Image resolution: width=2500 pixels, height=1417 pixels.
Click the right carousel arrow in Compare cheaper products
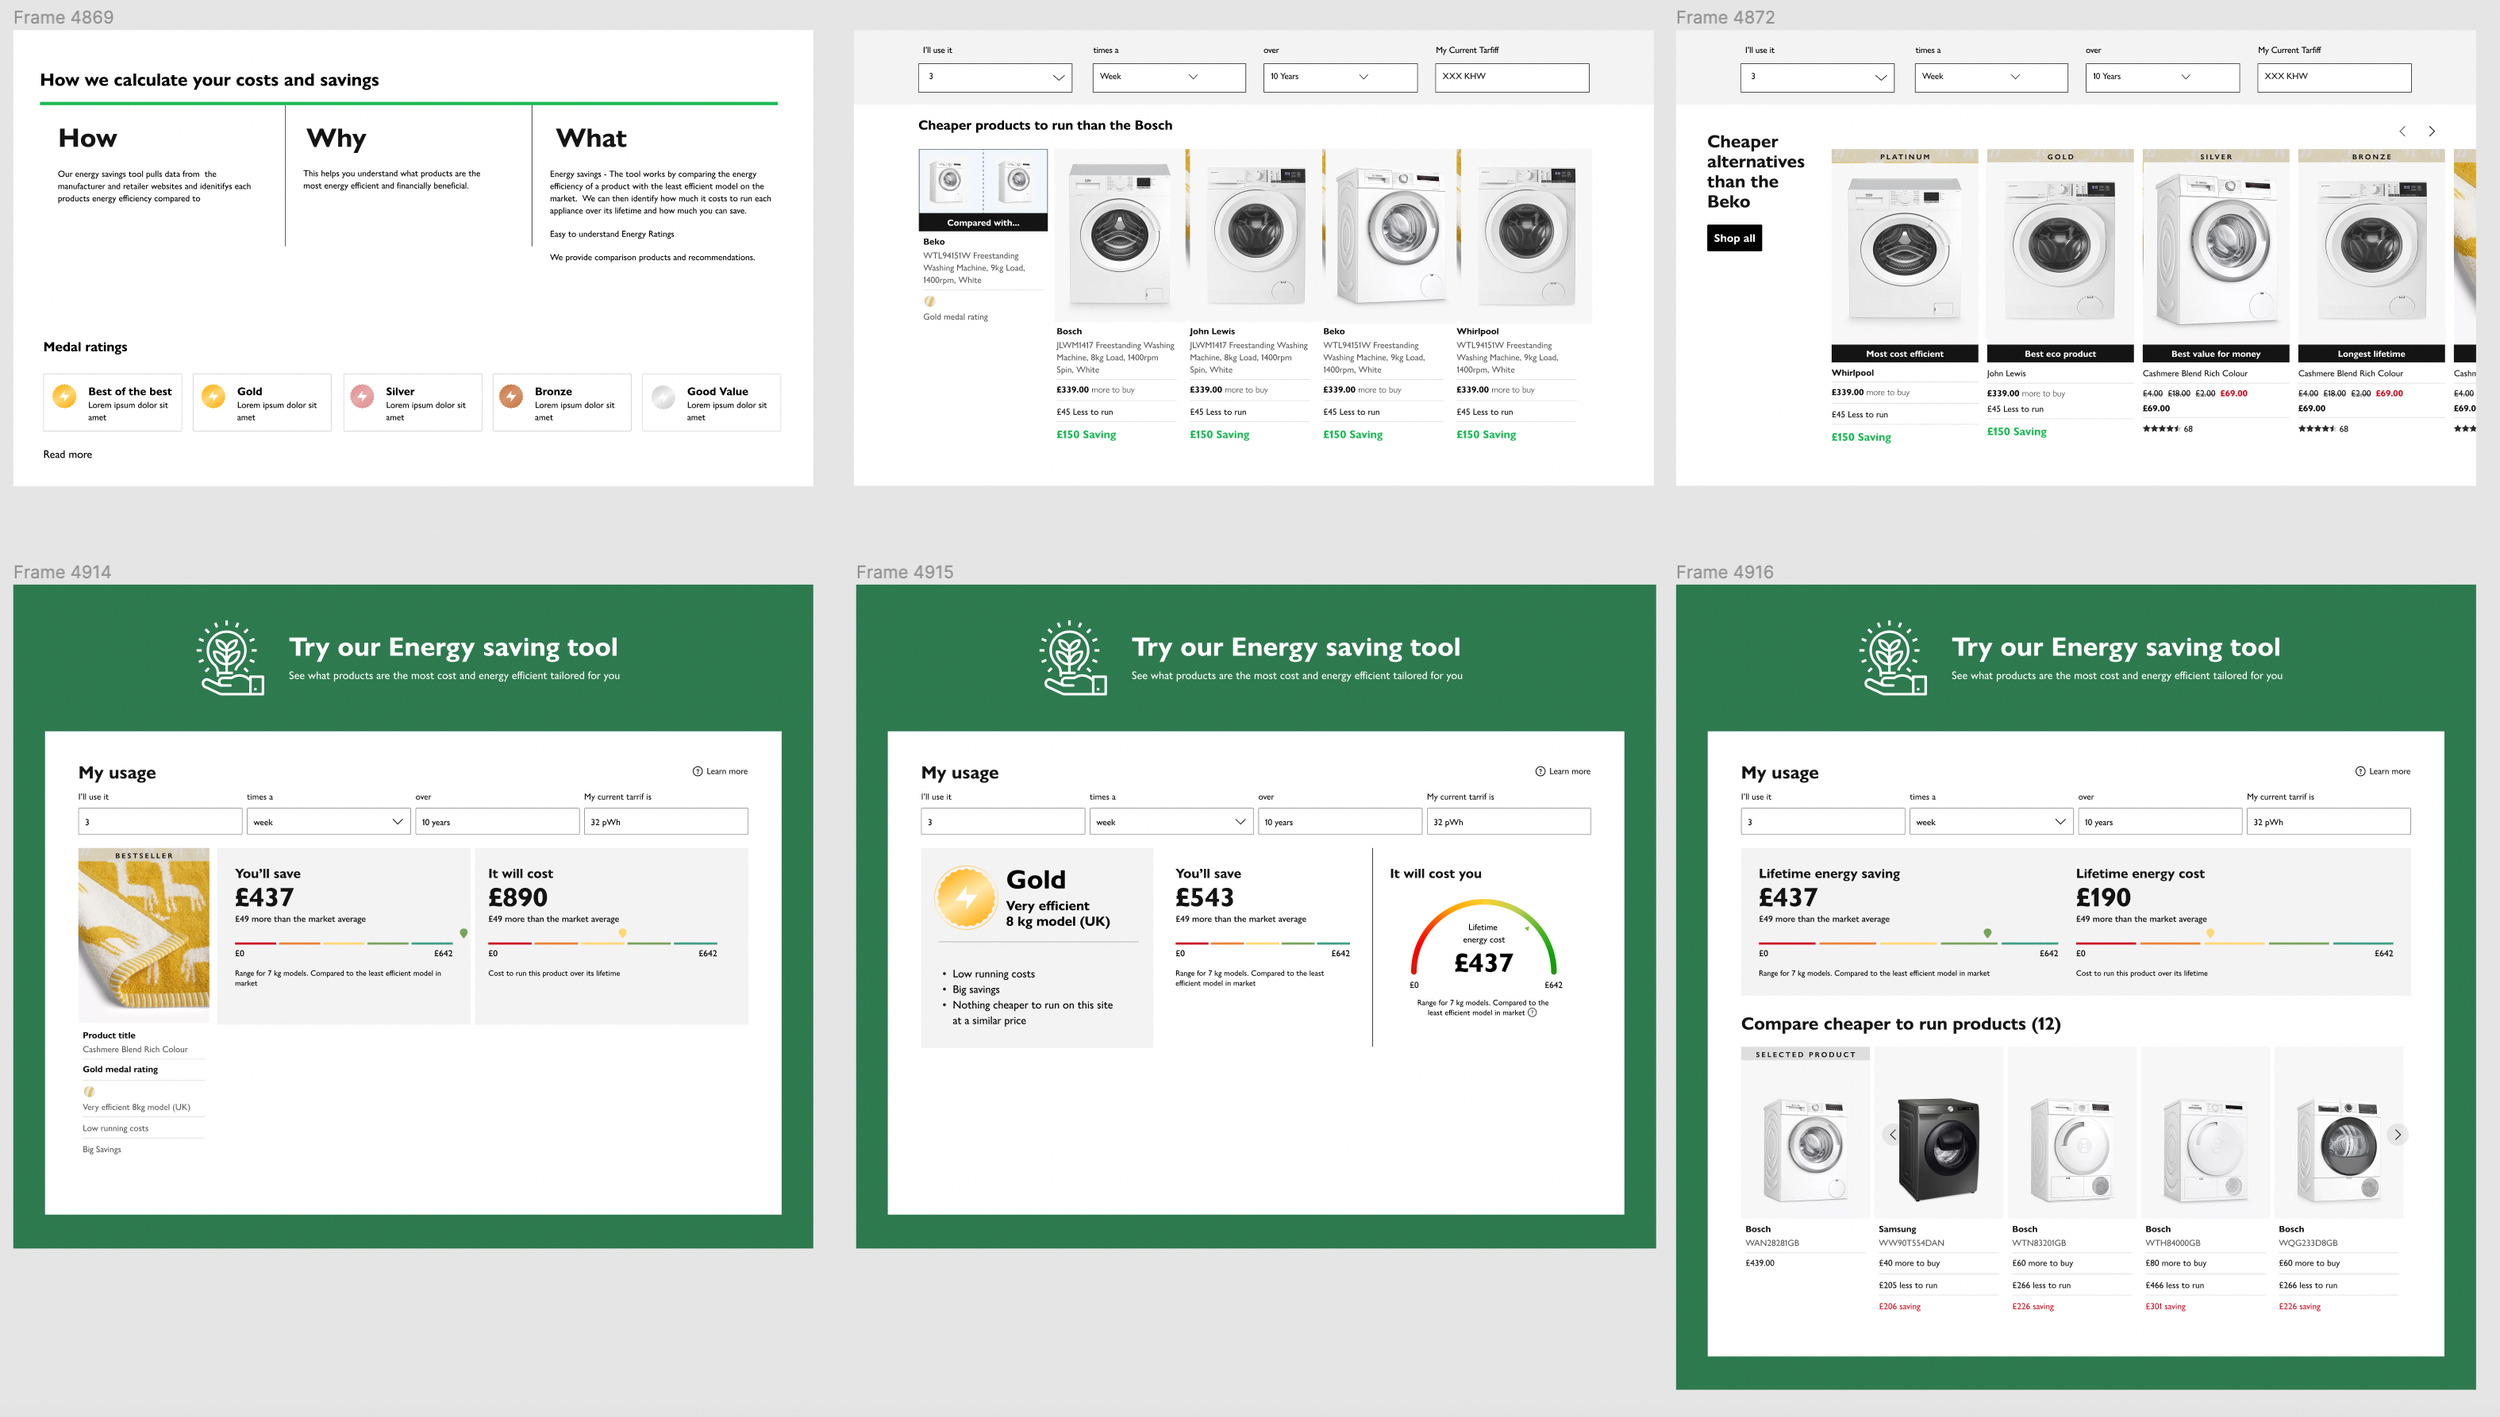pos(2397,1134)
